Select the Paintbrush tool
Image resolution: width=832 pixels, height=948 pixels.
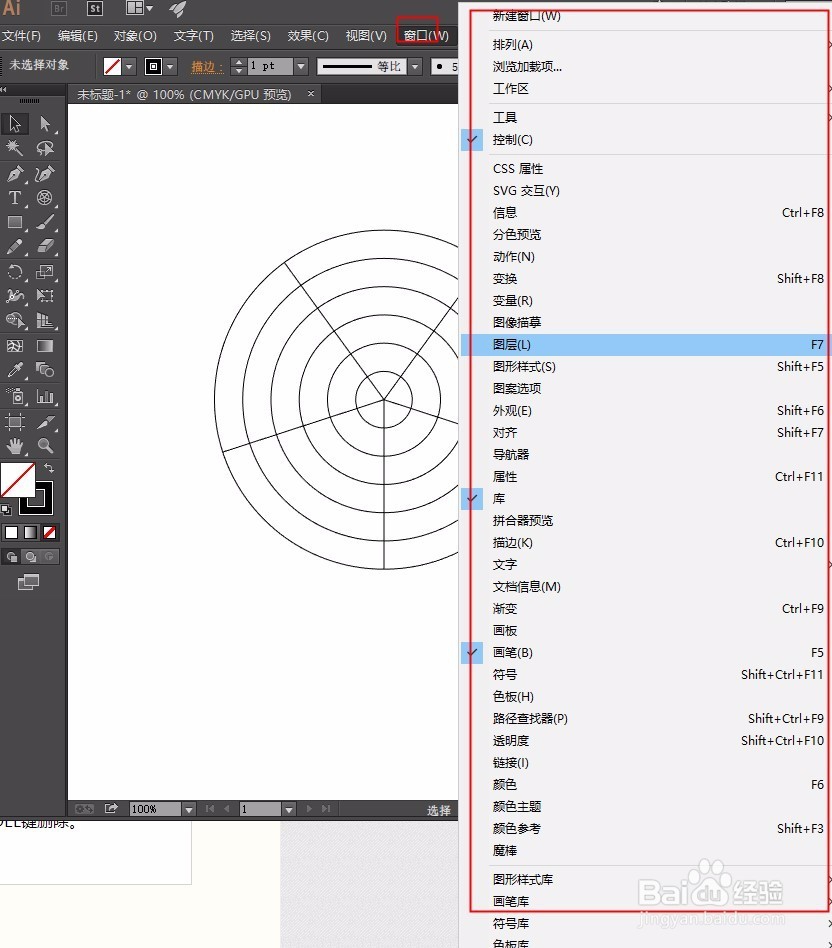(45, 222)
